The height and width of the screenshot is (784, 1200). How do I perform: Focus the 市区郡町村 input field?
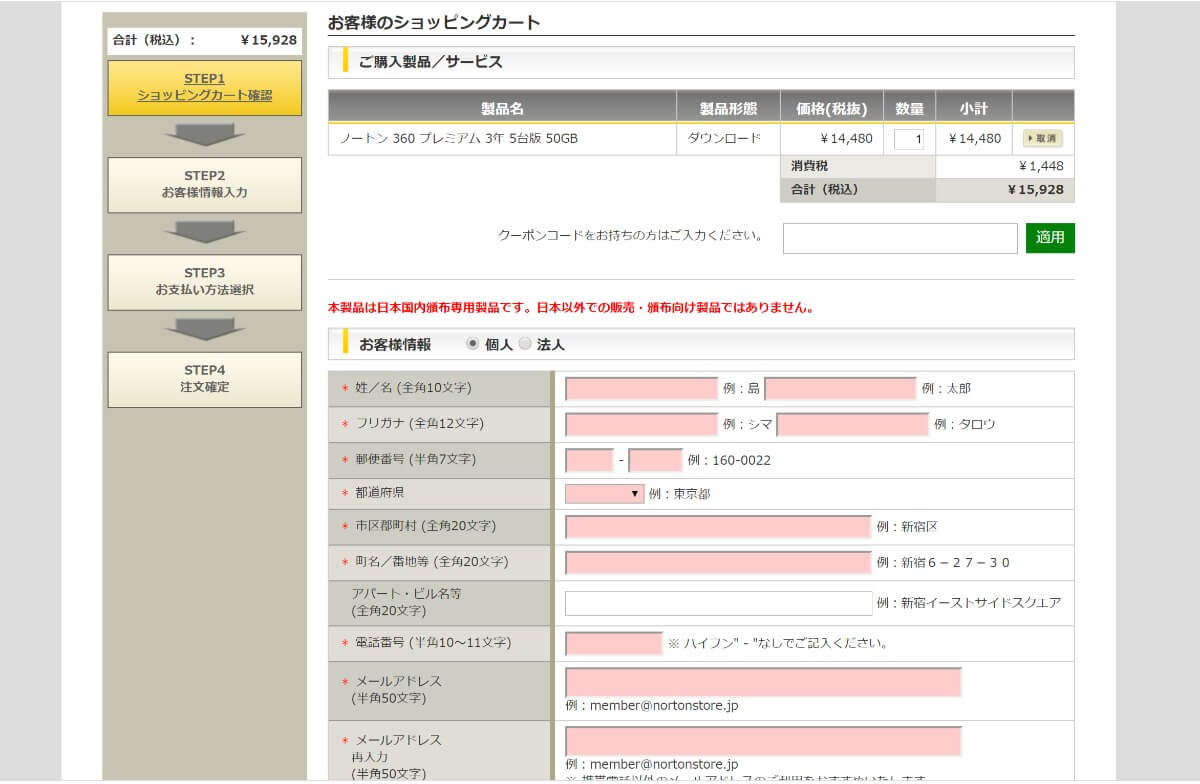(718, 527)
